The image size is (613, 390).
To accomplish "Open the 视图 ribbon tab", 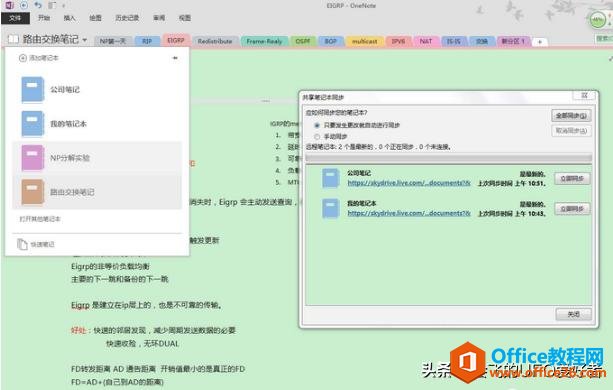I will [x=185, y=18].
